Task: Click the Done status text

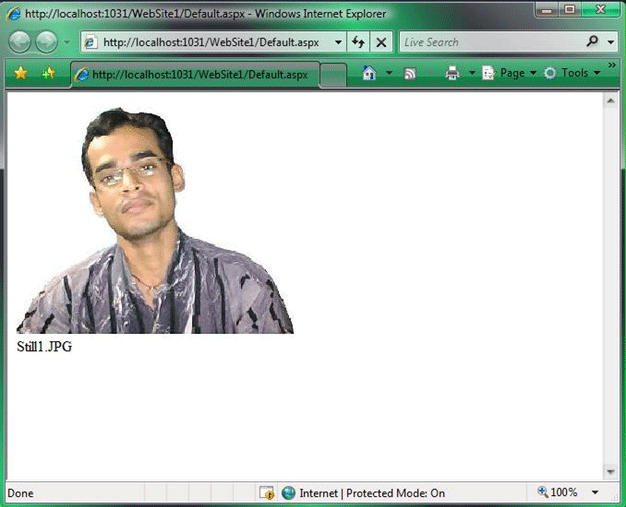Action: 20,493
